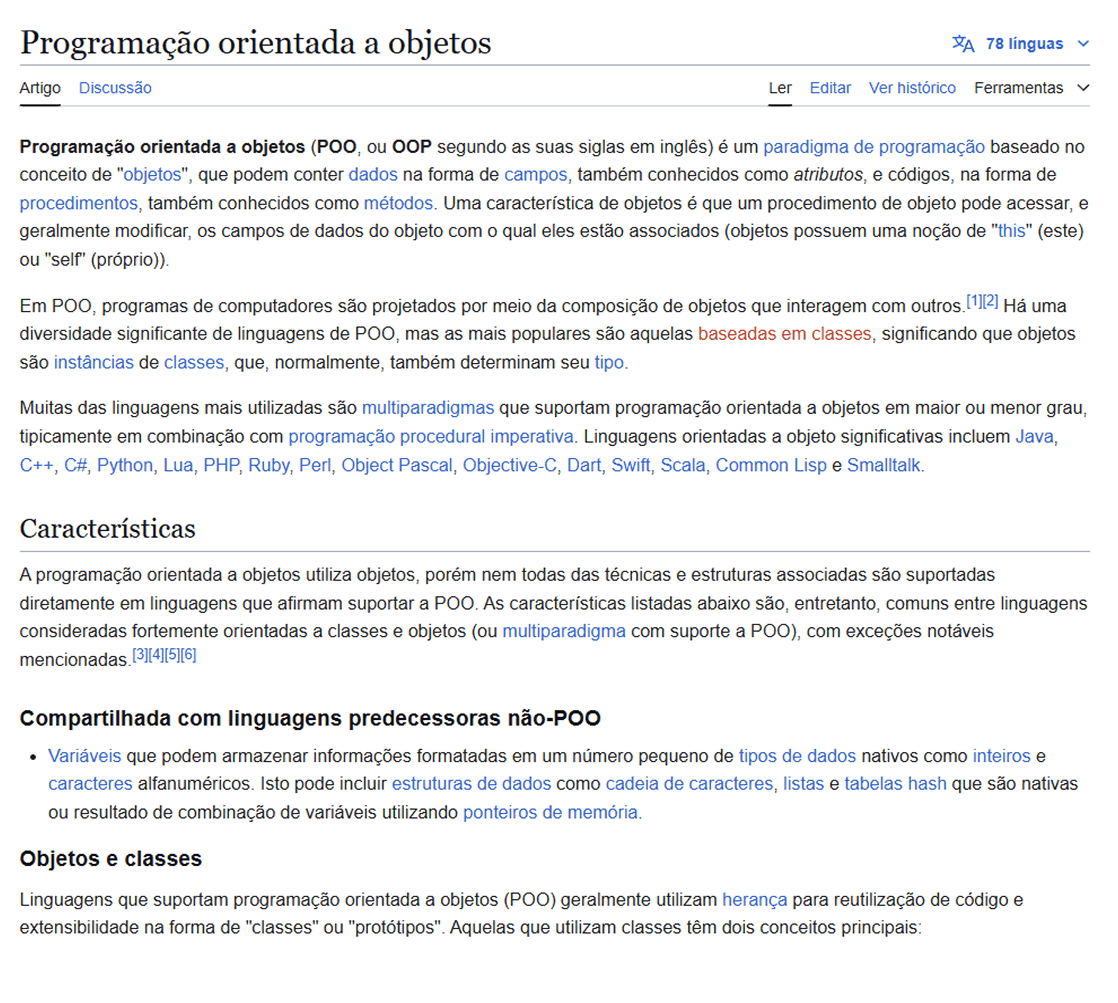Open the Python language link
Viewport: 1118px width, 1003px height.
coord(125,465)
